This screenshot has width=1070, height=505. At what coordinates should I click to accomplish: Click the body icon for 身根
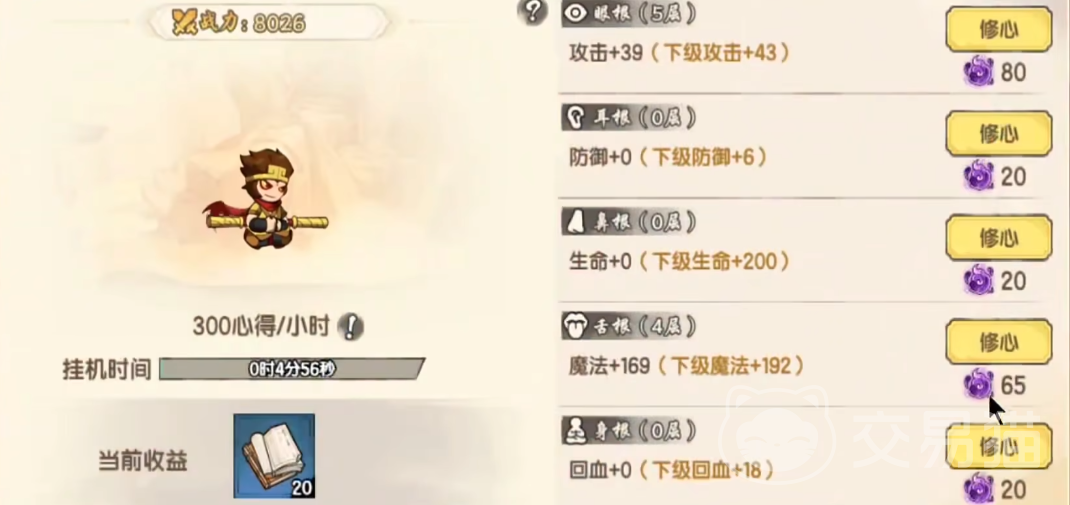[x=575, y=430]
